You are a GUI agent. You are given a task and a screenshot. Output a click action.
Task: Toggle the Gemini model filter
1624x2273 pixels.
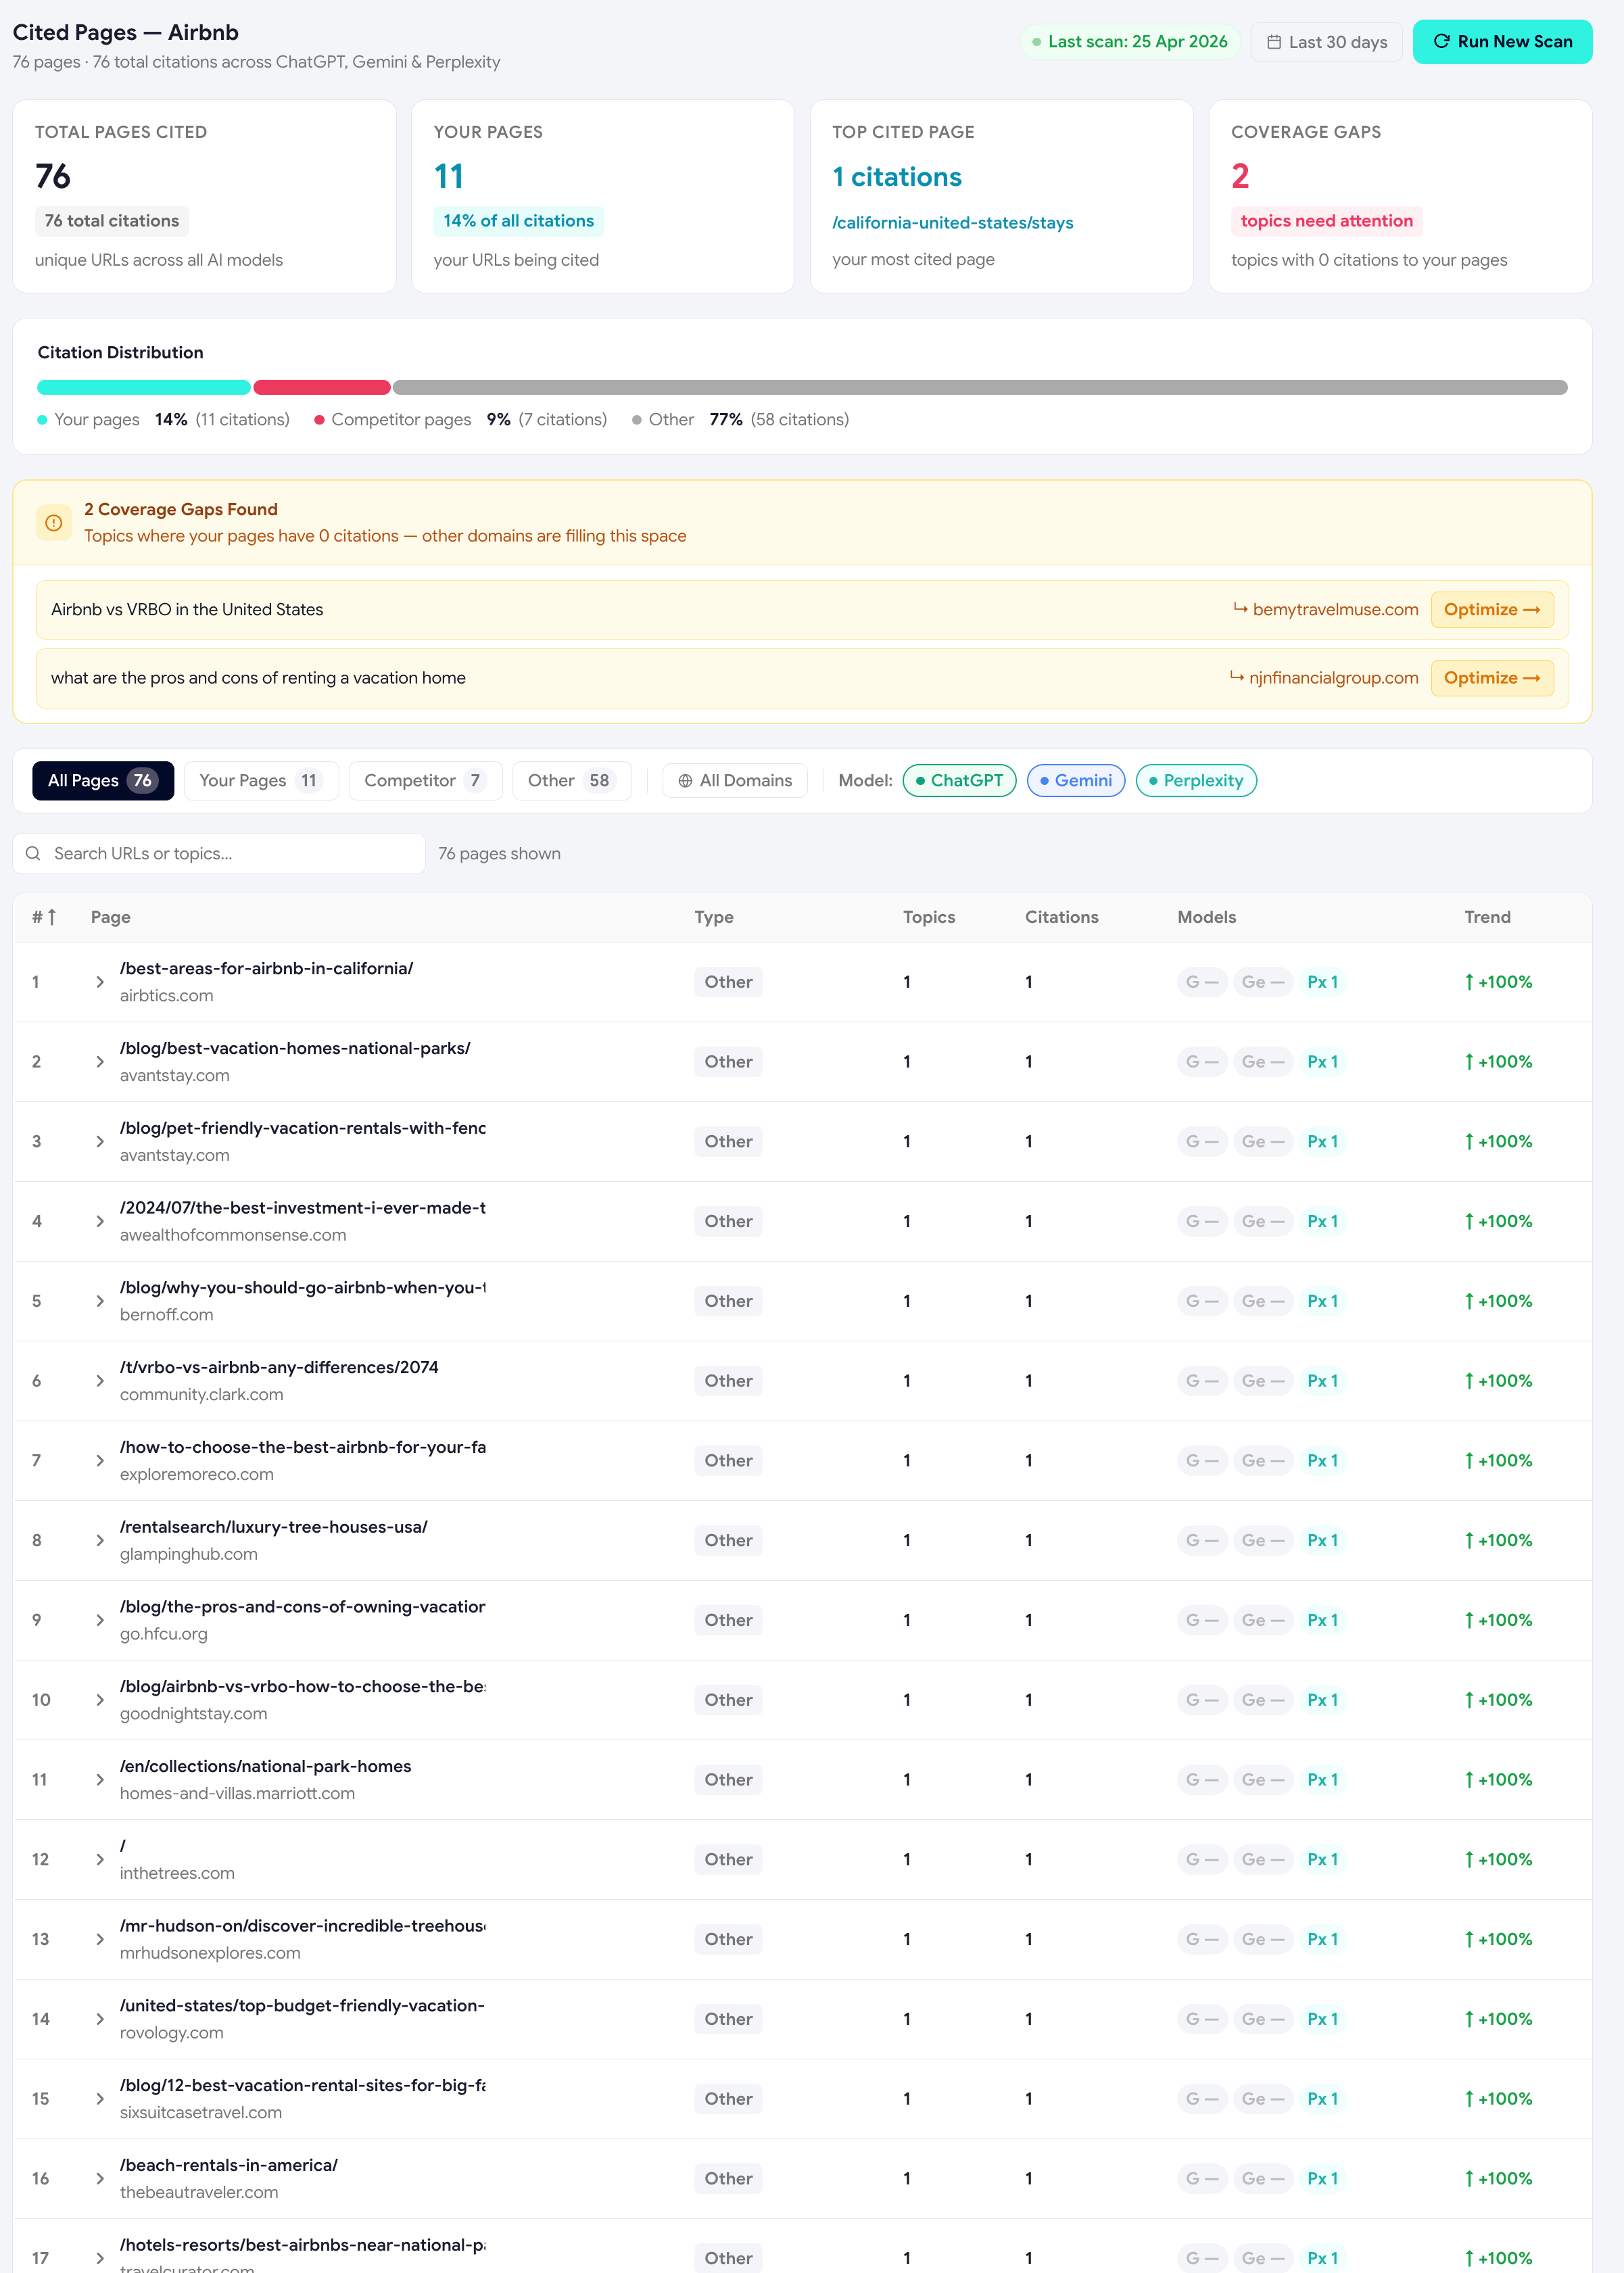click(x=1076, y=781)
